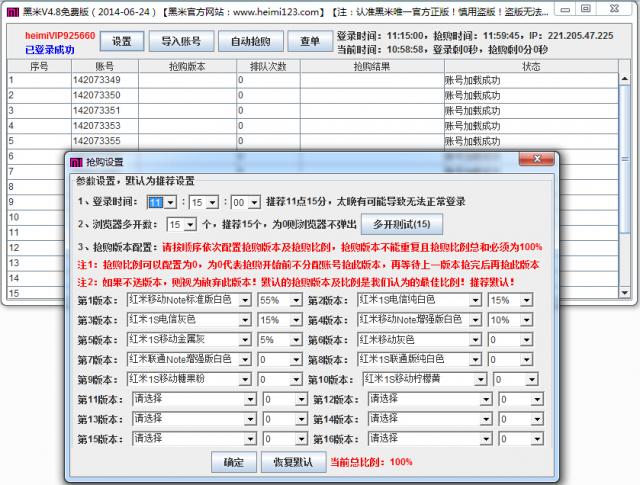Click the 状态 column header
Viewport: 640px width, 485px height.
pyautogui.click(x=531, y=67)
